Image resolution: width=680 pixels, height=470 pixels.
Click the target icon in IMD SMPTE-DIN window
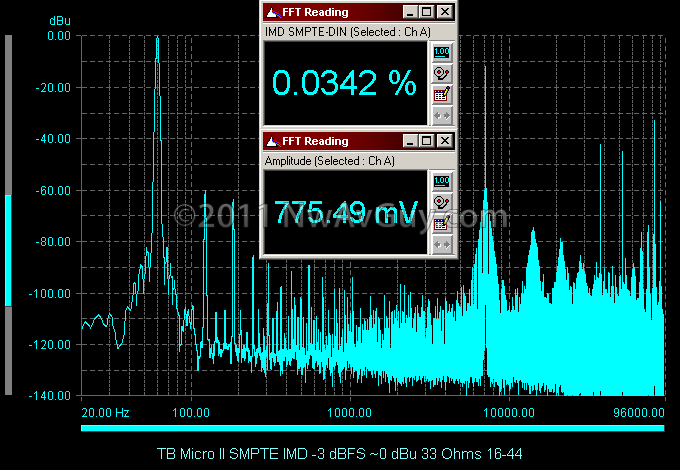441,73
